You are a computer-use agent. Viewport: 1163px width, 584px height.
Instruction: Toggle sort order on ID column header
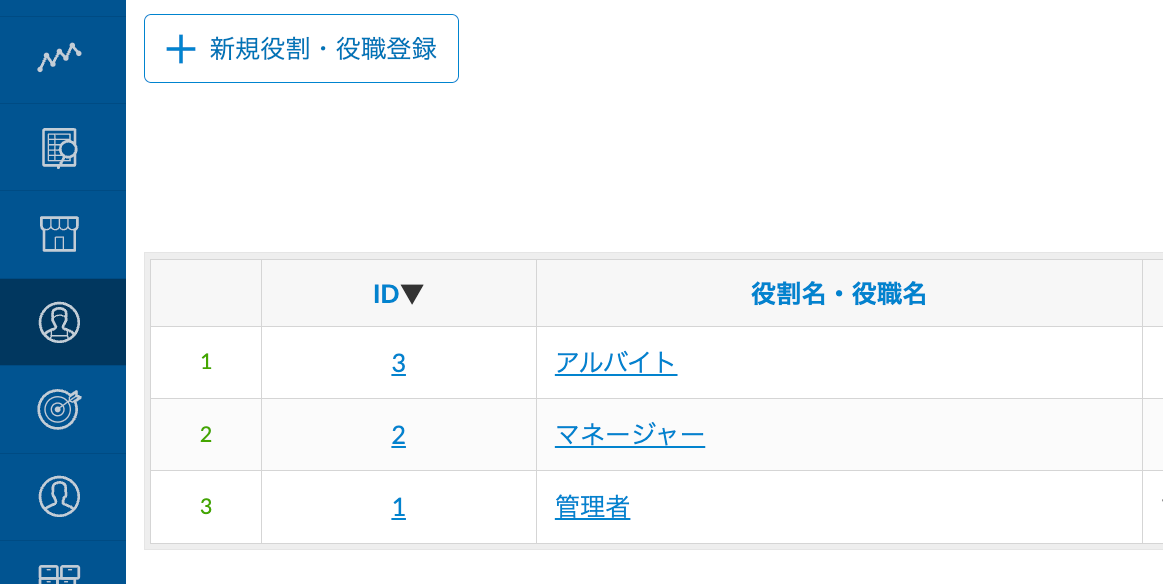(x=398, y=294)
